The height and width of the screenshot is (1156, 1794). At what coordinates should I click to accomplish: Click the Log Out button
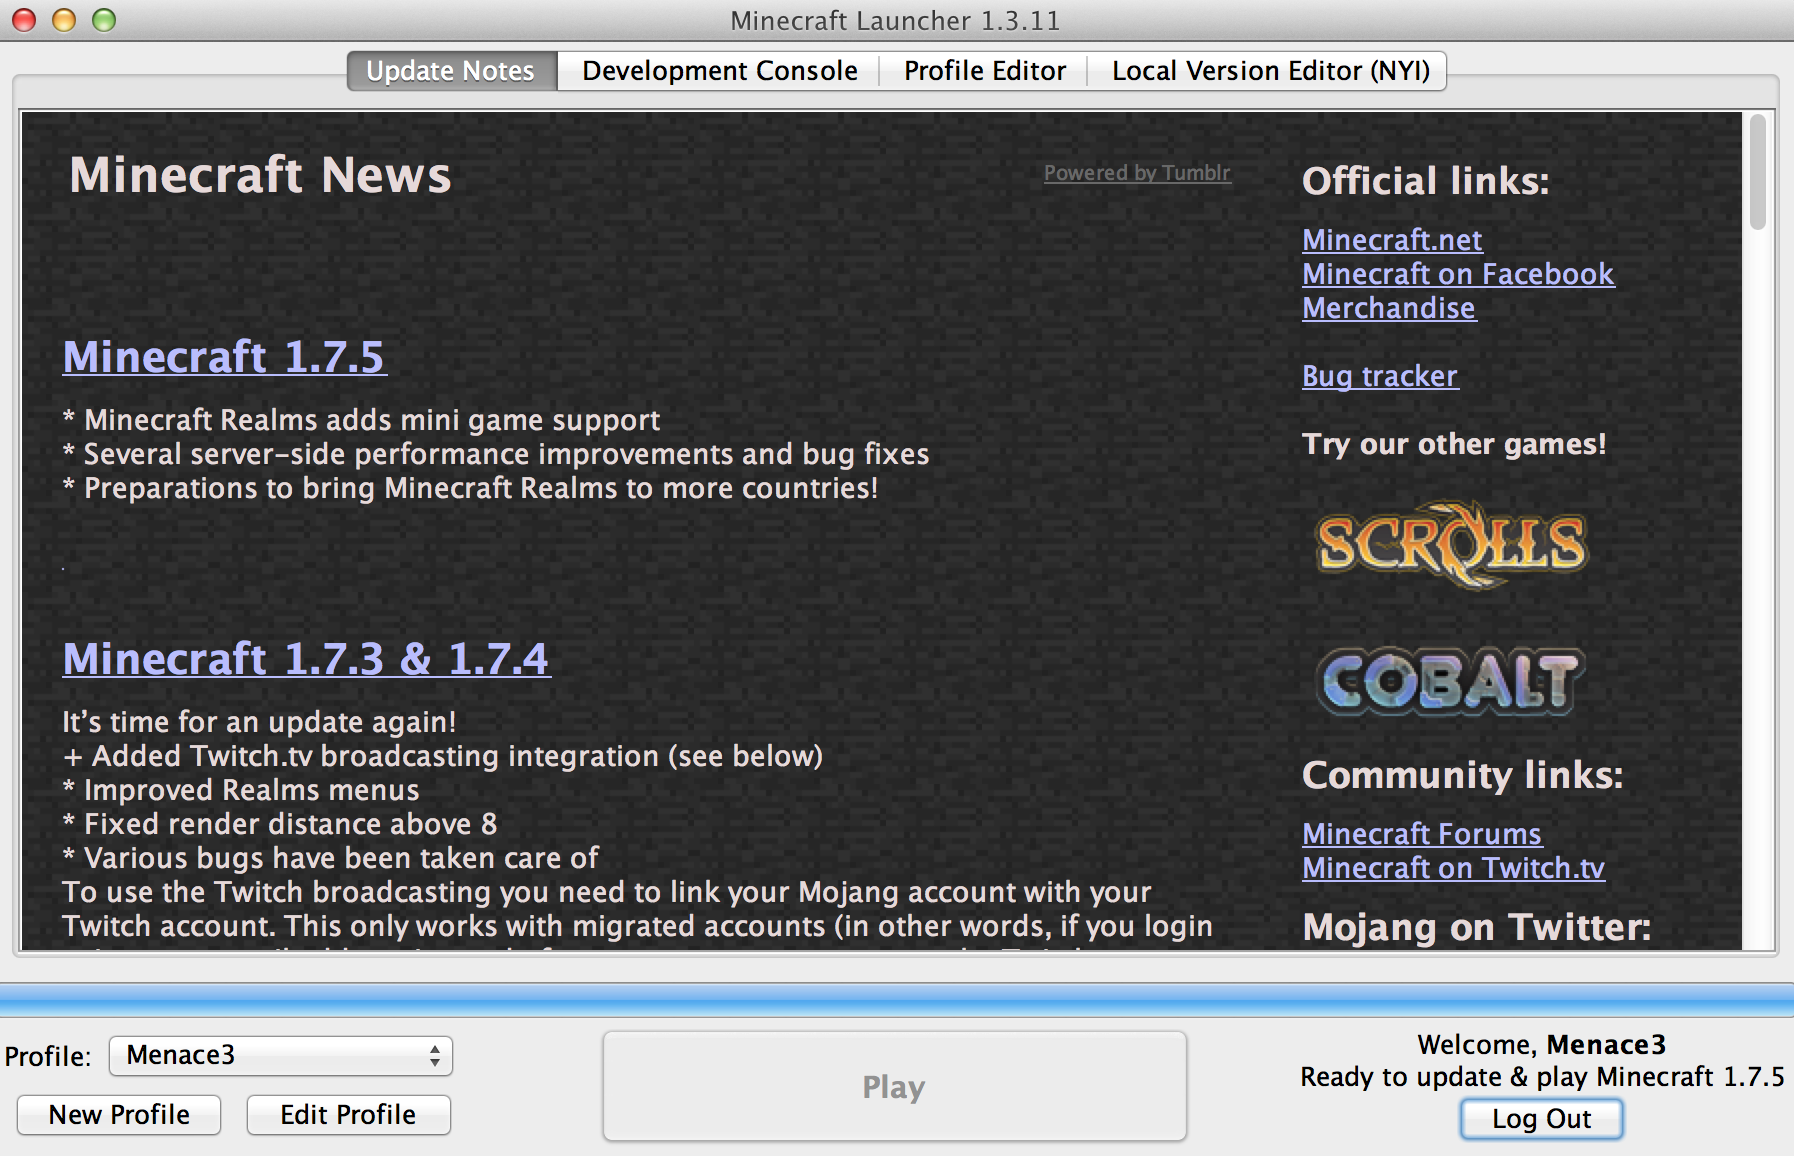(1541, 1119)
